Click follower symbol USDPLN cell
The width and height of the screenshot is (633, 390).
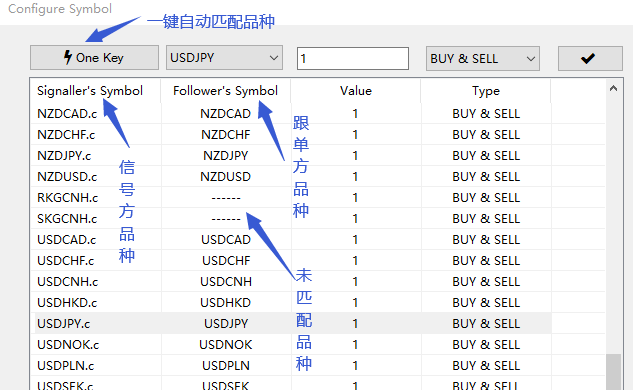tap(226, 366)
